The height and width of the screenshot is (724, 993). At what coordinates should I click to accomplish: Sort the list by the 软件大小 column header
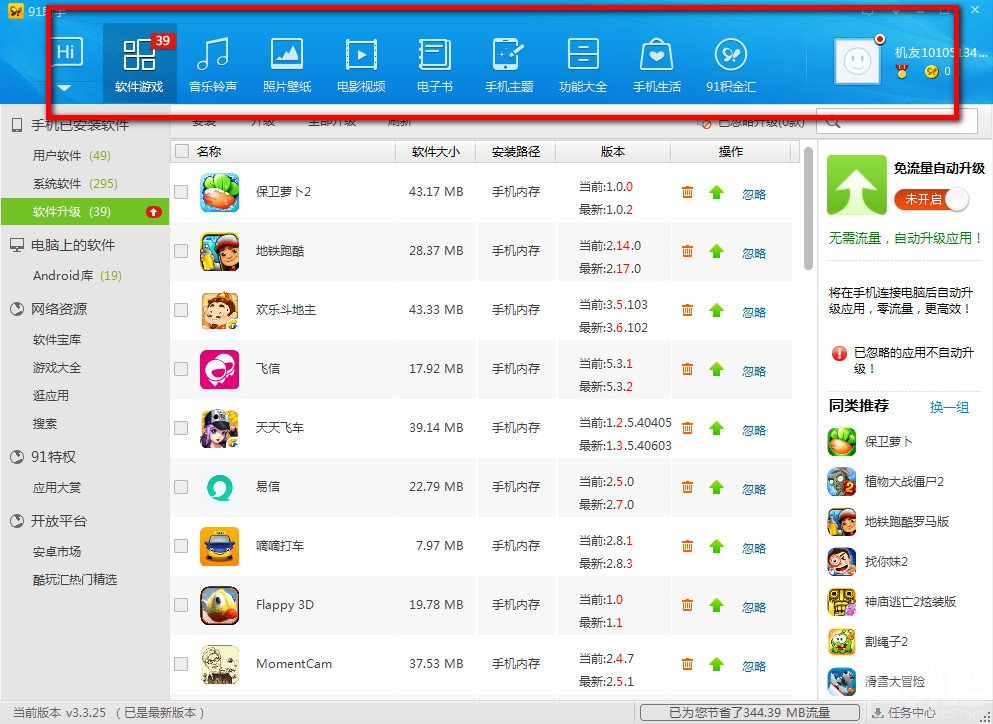[x=436, y=151]
